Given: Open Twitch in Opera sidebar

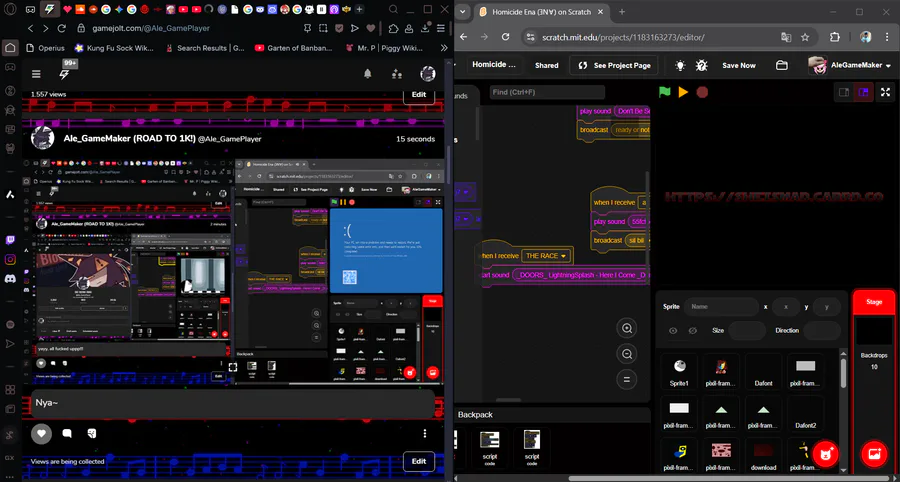Looking at the screenshot, I should click(10, 240).
